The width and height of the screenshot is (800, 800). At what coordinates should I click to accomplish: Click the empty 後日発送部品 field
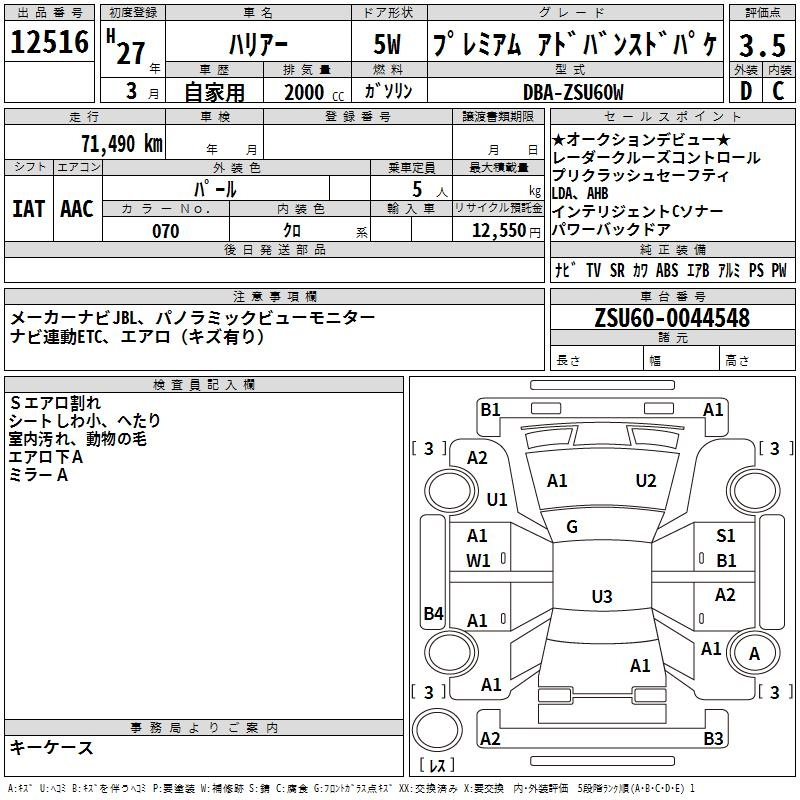coord(274,270)
